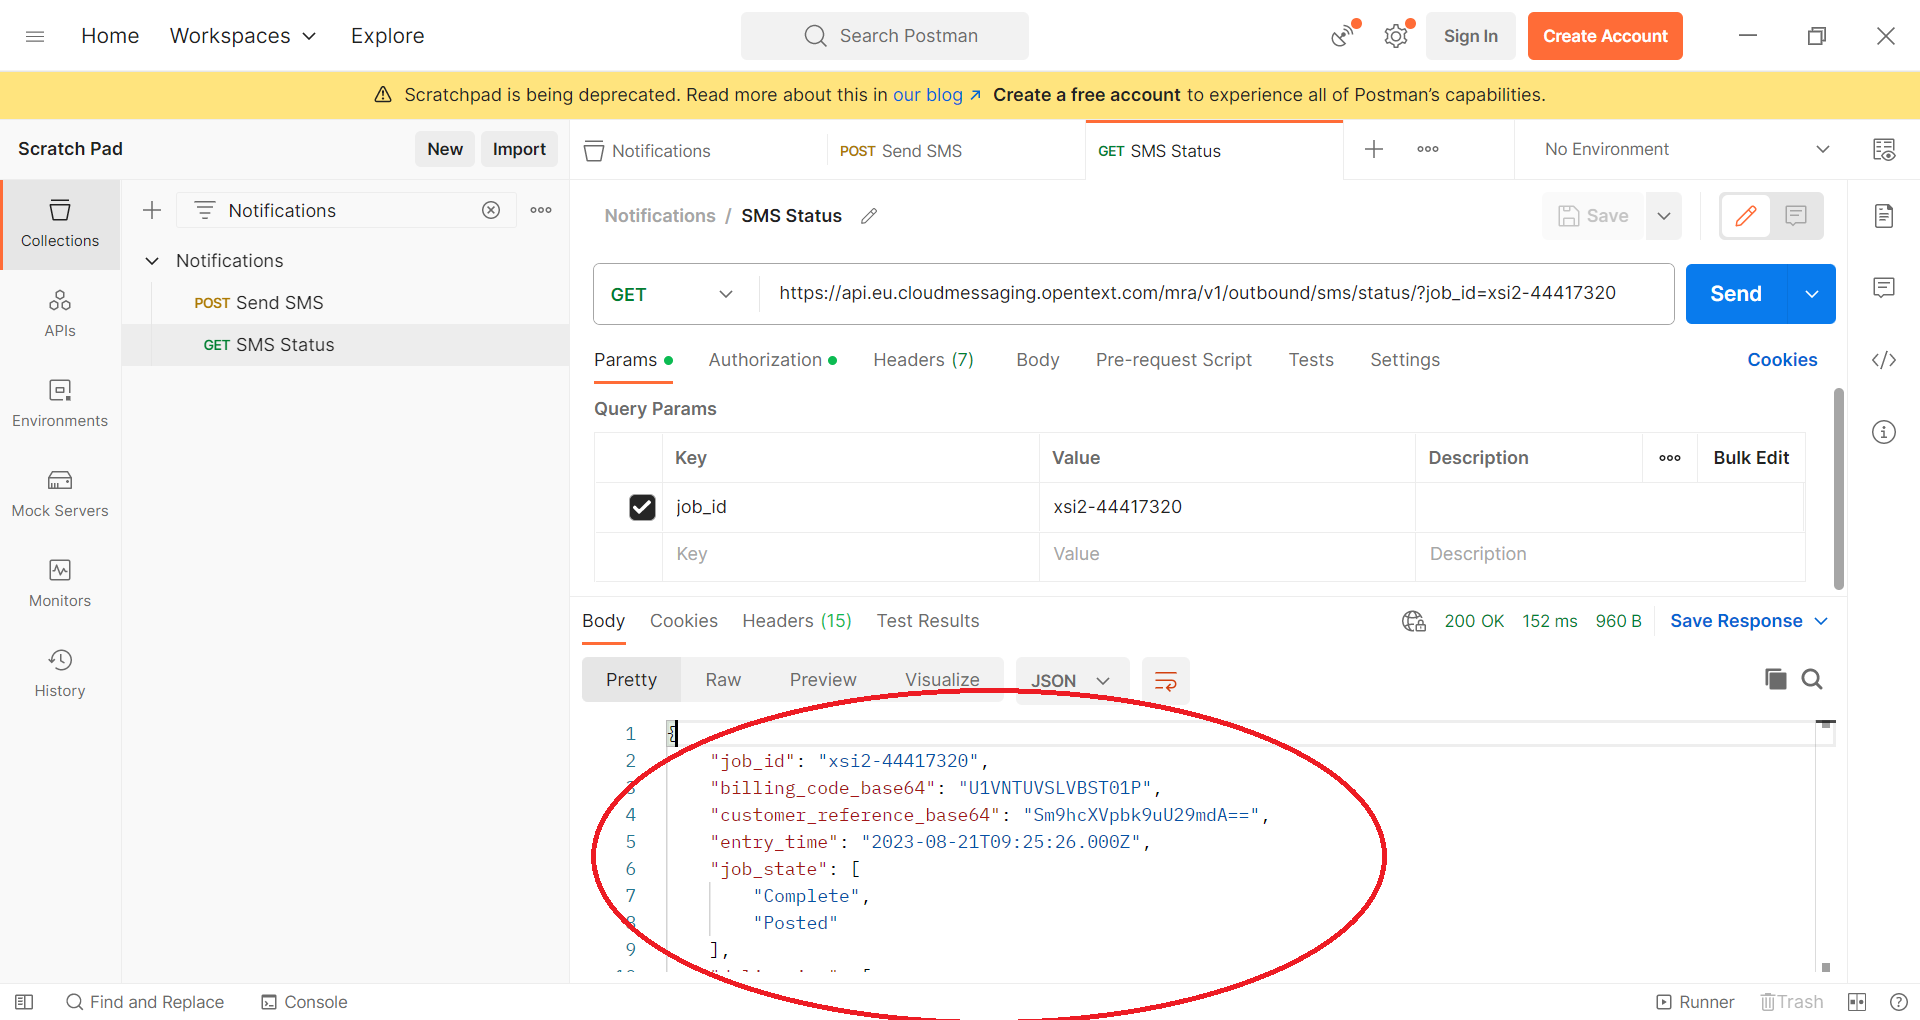Switch to the Headers (7) tab
Screen dimensions: 1920x1020
922,360
